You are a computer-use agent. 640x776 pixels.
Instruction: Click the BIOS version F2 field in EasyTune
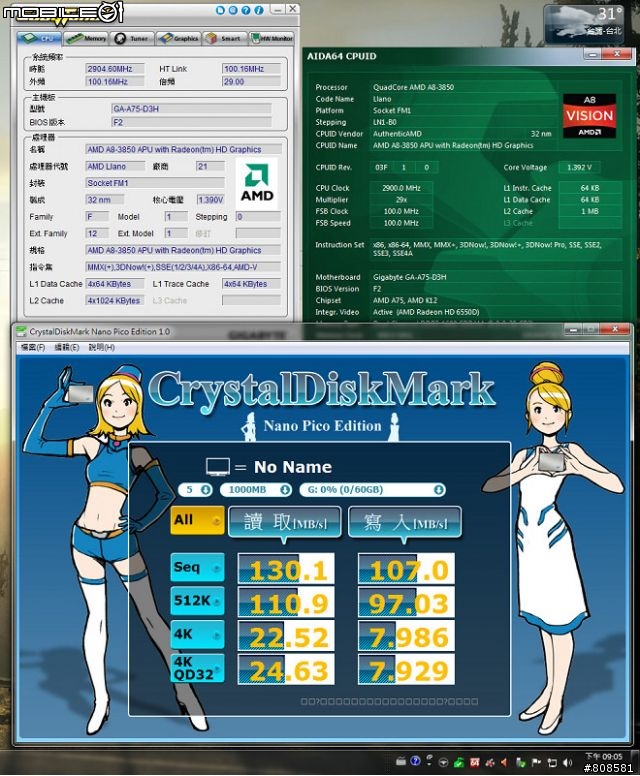(192, 122)
